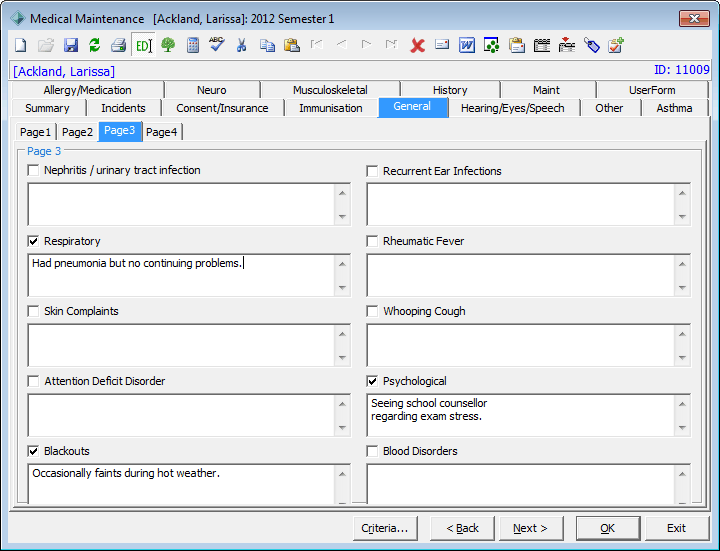This screenshot has height=551, width=720.
Task: Click clipboard with card toolbar icon
Action: pyautogui.click(x=517, y=45)
